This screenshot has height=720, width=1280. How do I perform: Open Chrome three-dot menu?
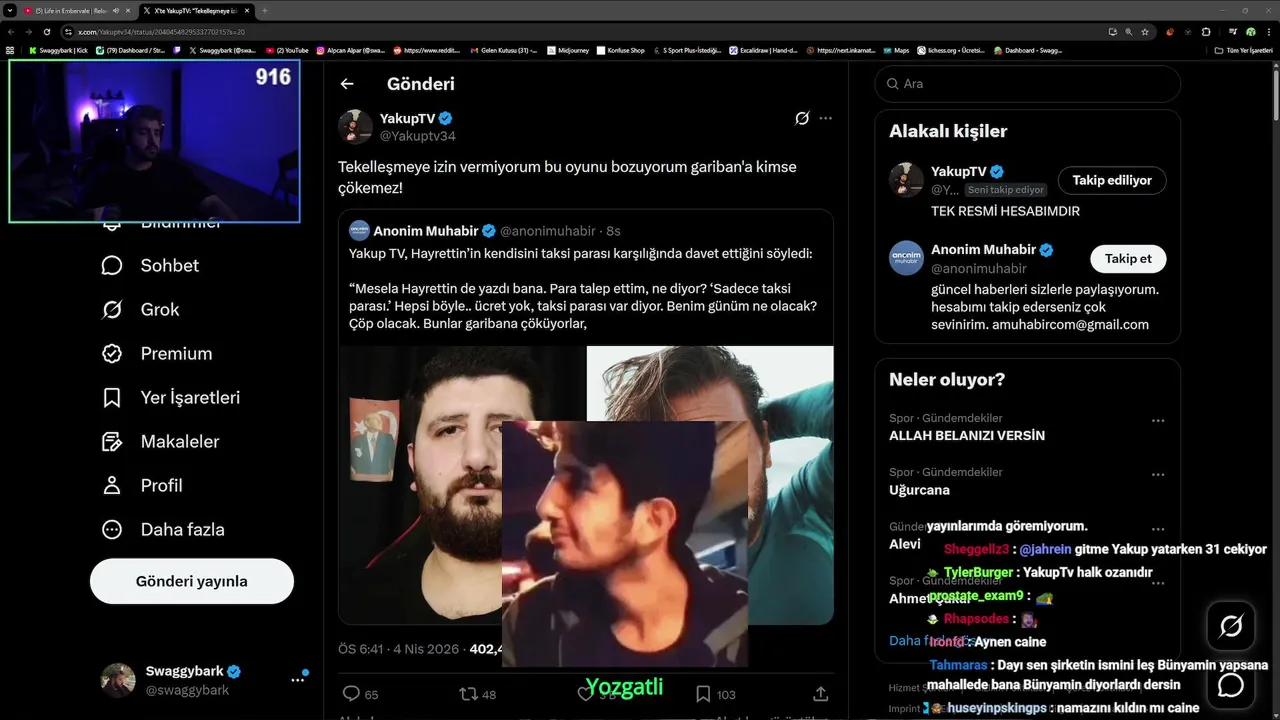tap(1269, 31)
